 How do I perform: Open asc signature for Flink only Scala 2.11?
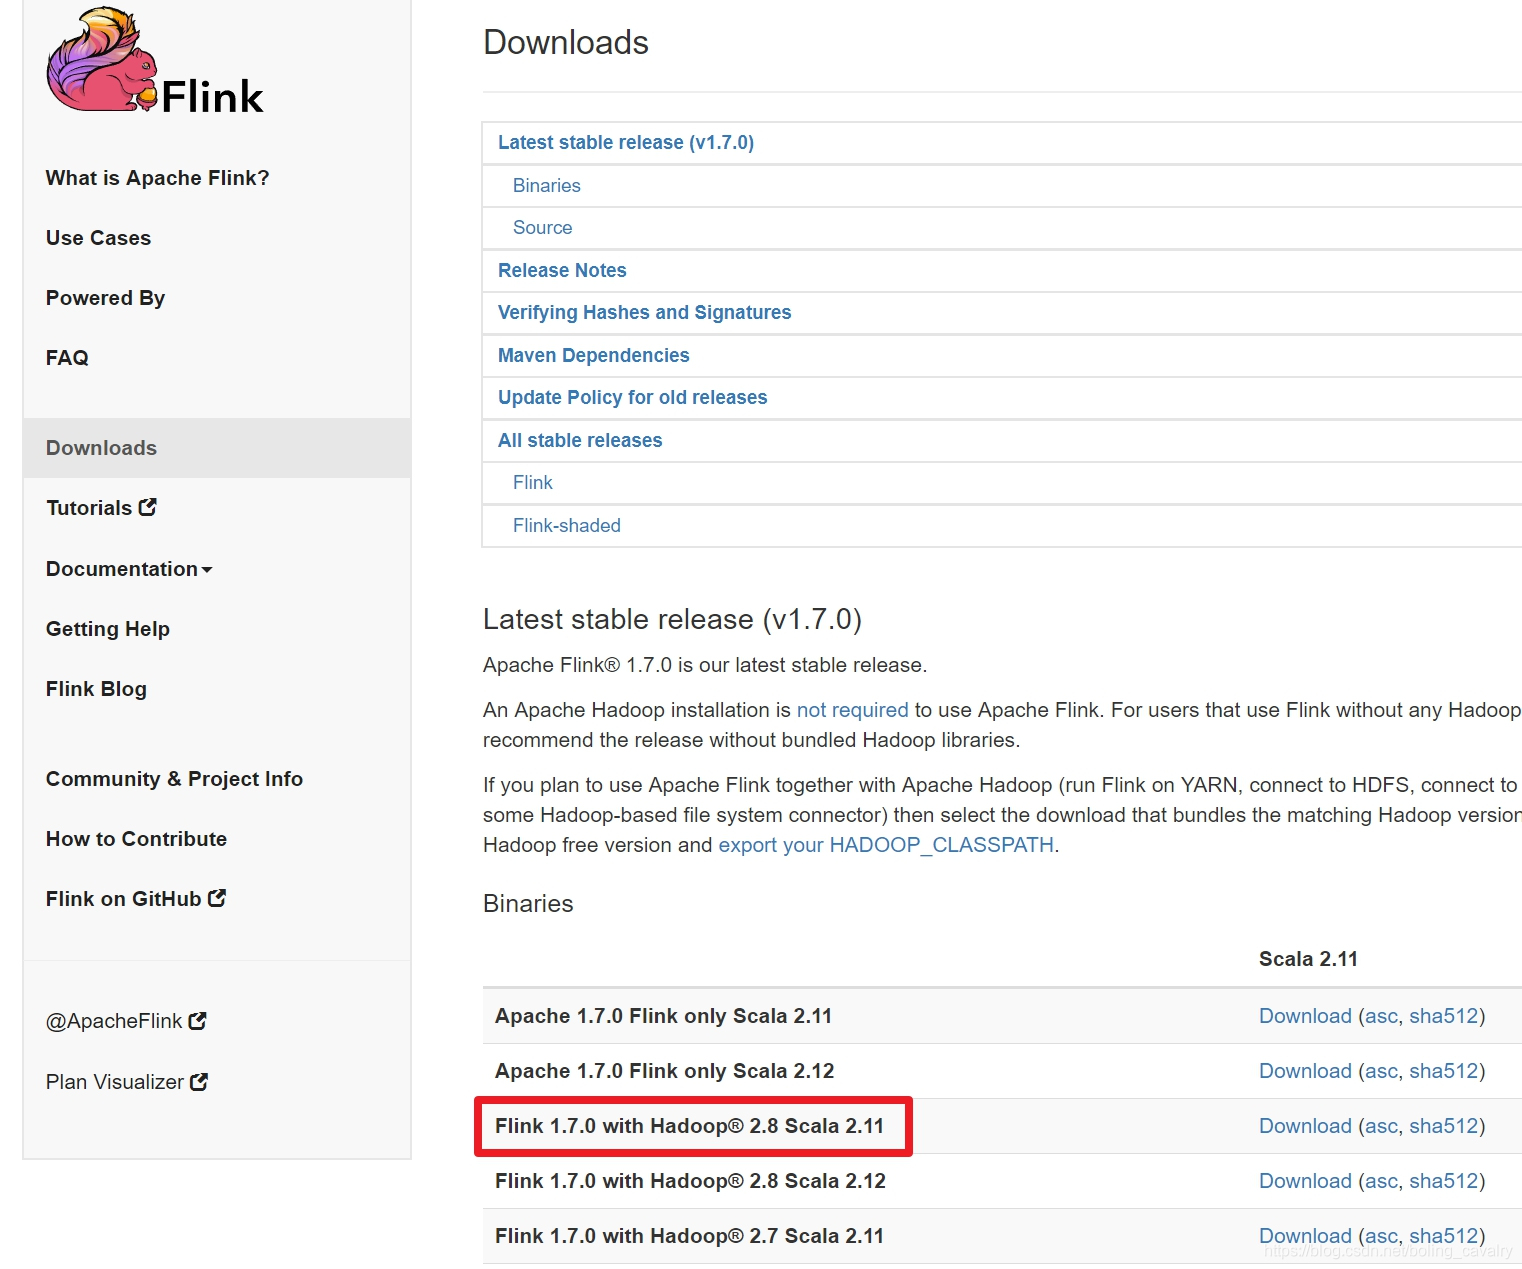pos(1381,1016)
